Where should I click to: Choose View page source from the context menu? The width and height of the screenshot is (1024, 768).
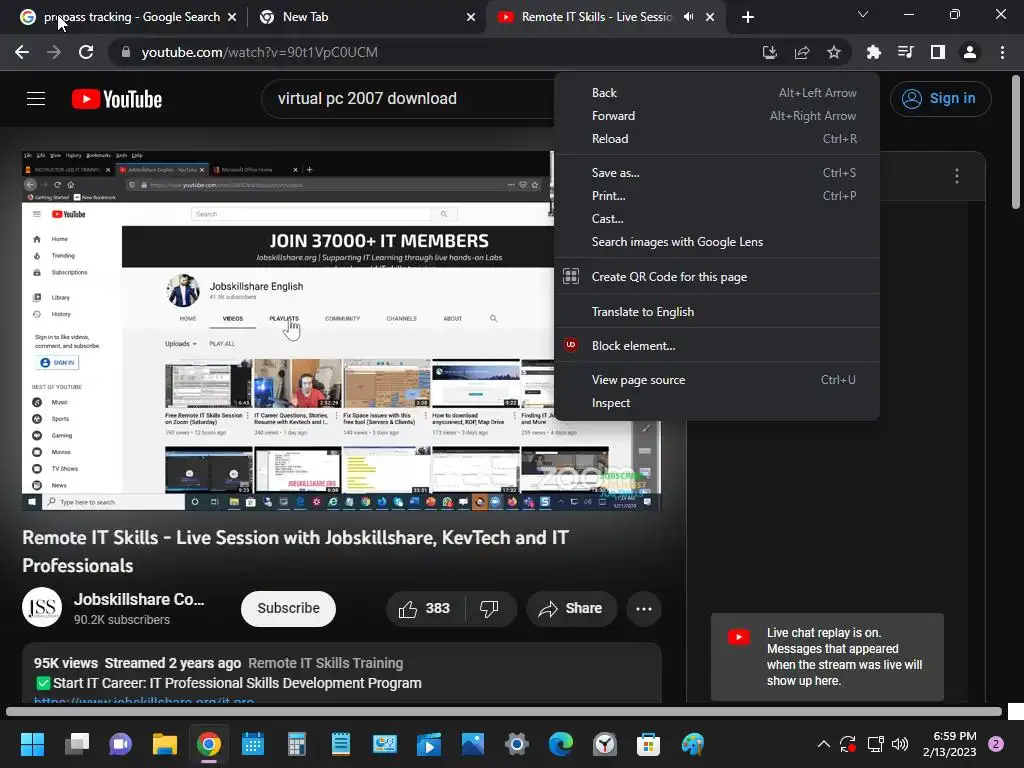pyautogui.click(x=717, y=380)
